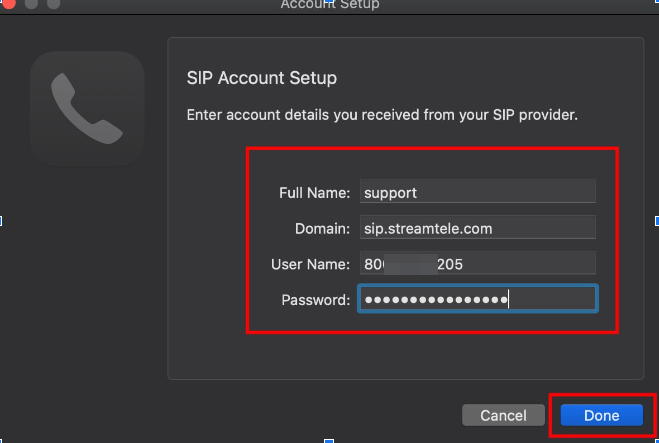Click the Password label
The image size is (659, 443).
315,299
